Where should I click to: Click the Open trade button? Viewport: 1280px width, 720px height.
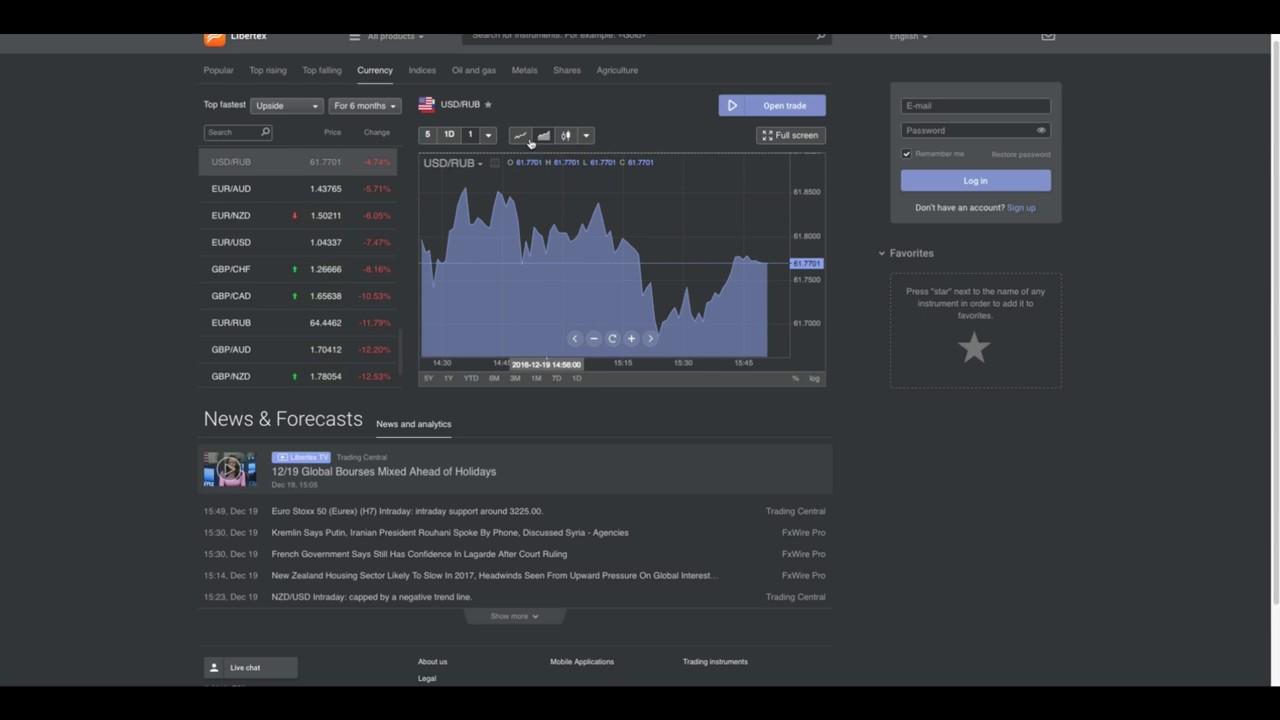pyautogui.click(x=772, y=106)
